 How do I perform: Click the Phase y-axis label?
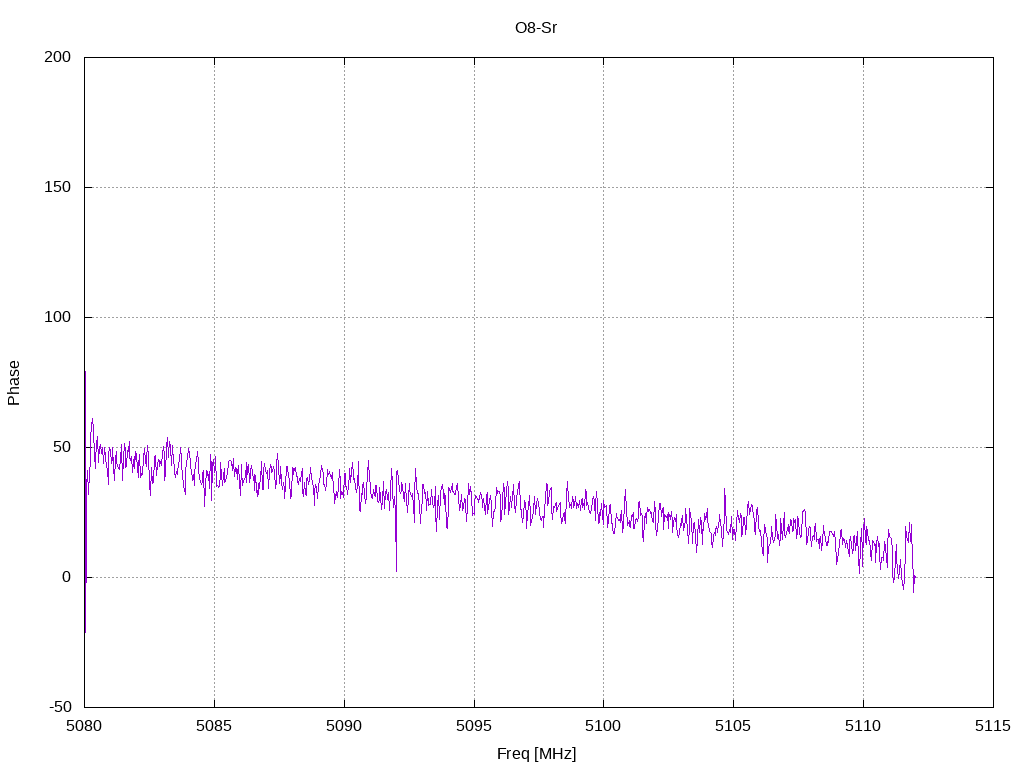point(14,383)
